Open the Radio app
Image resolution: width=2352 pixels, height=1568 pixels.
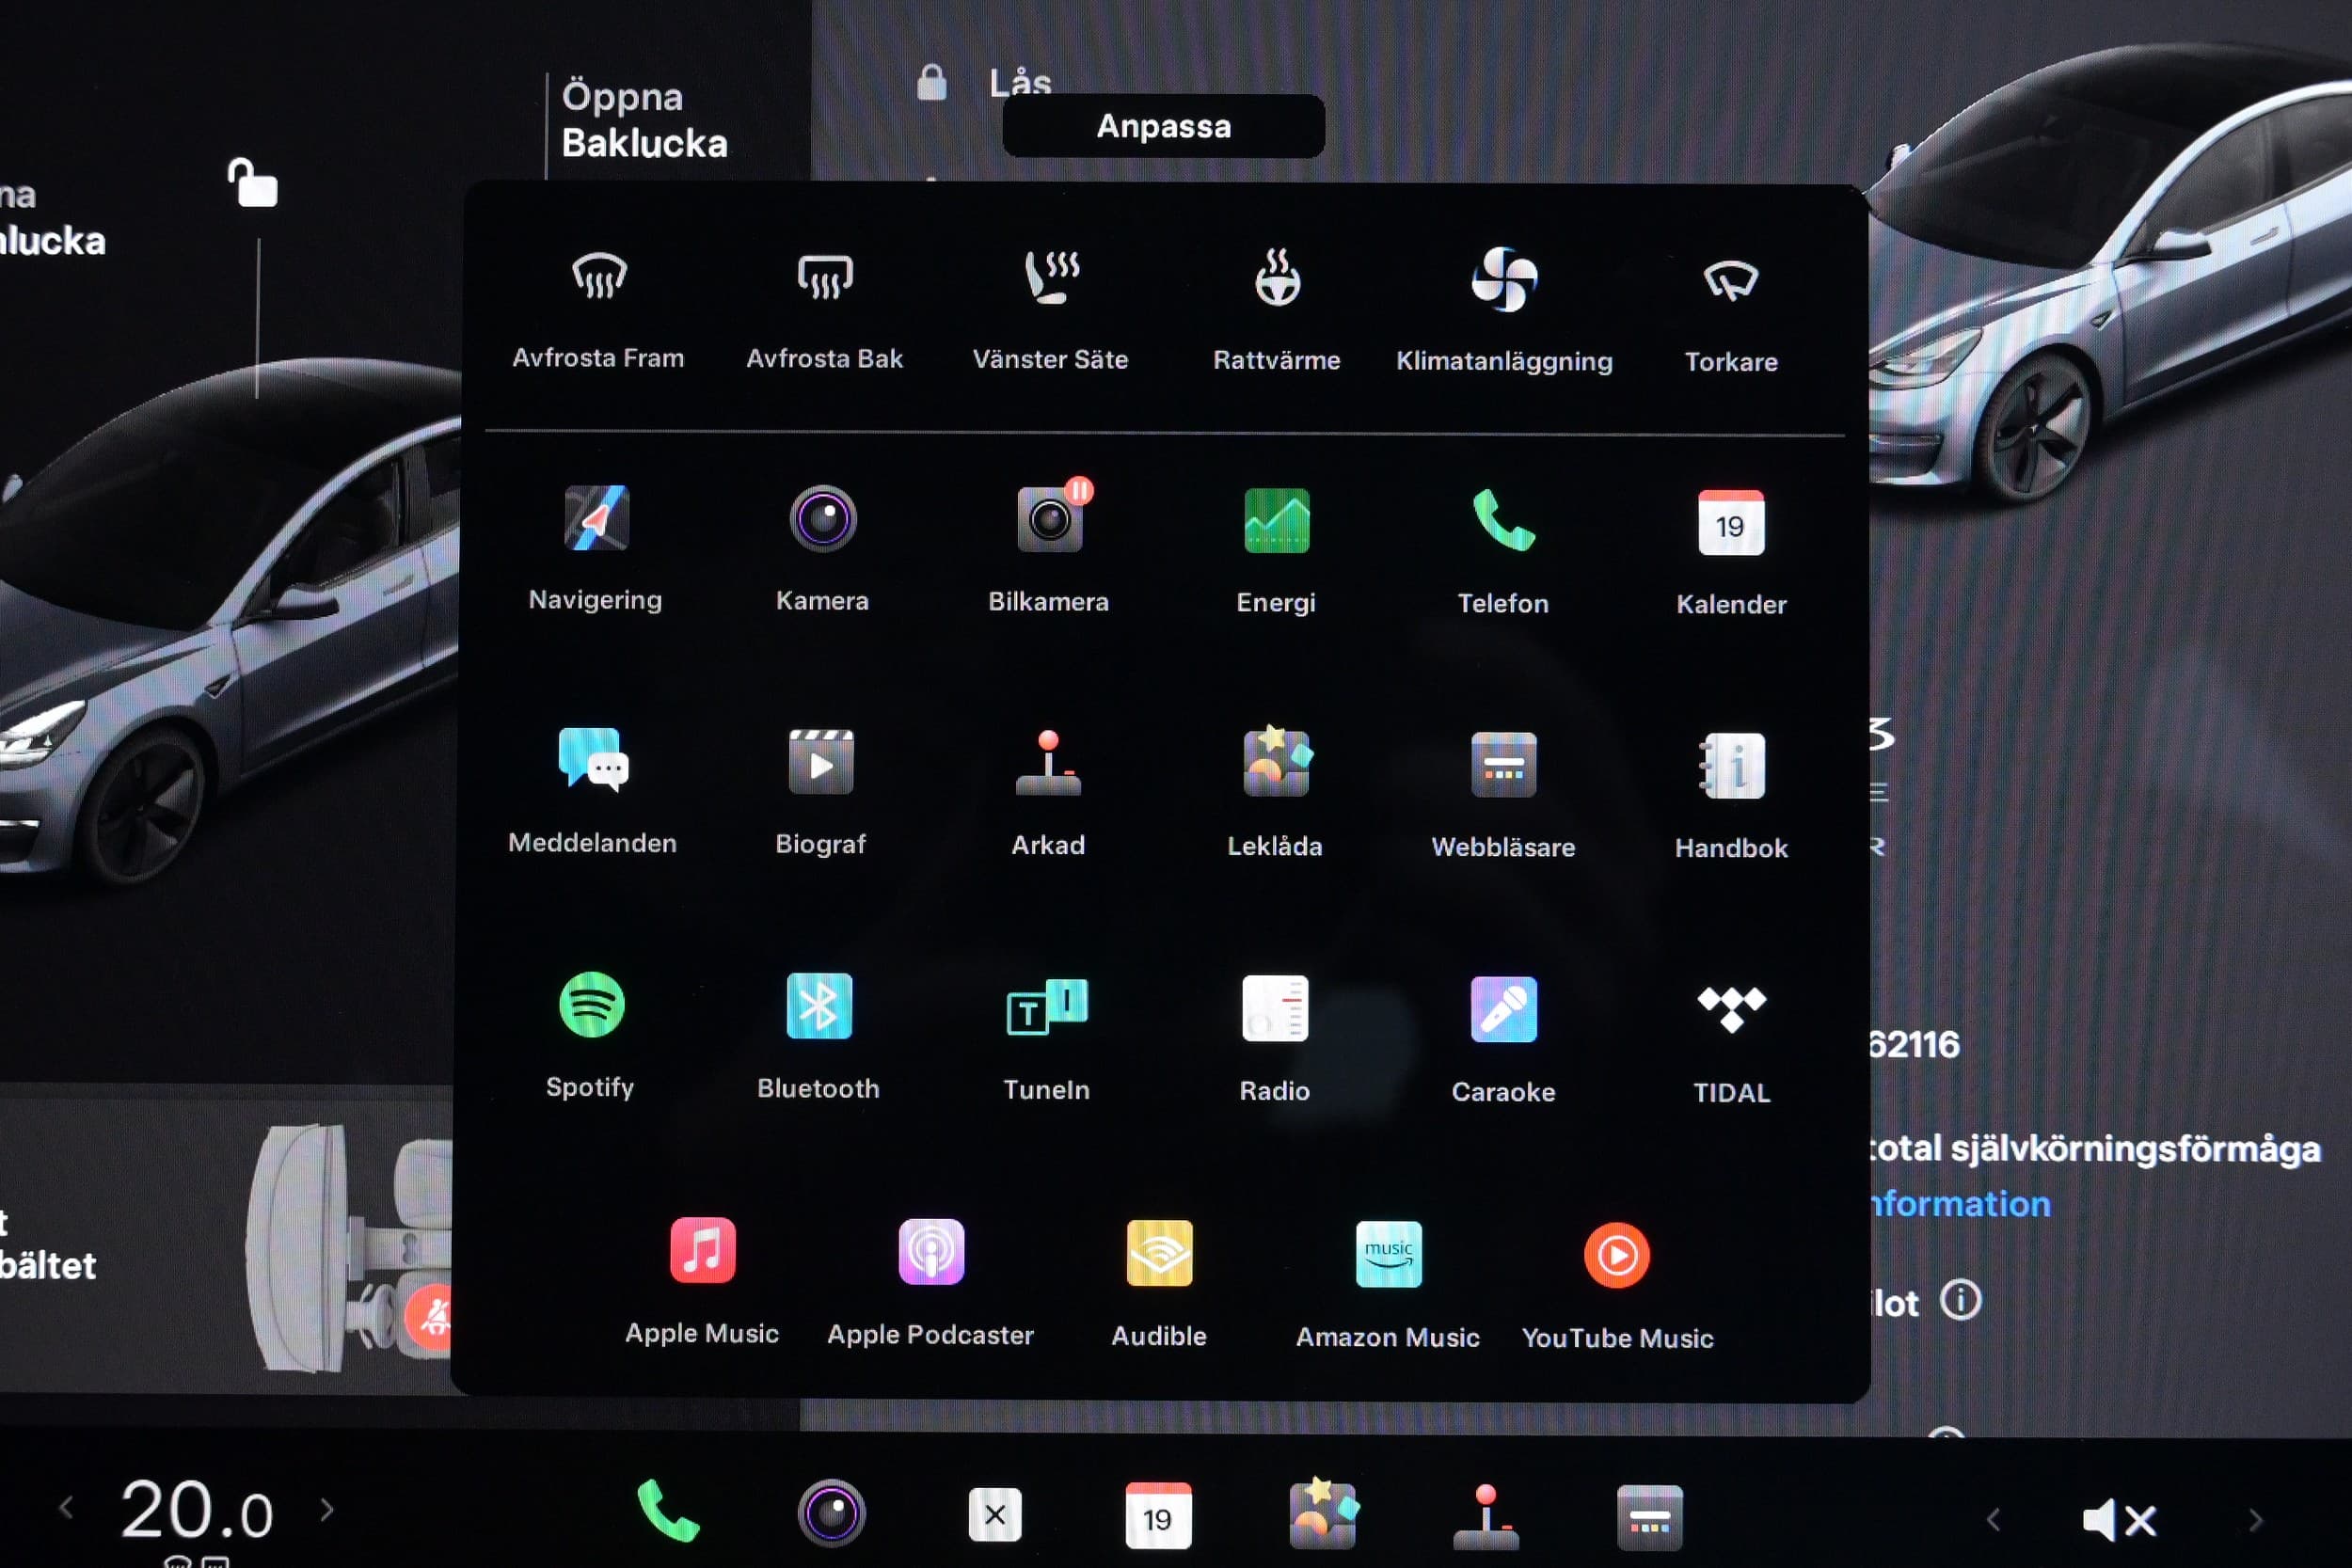click(x=1274, y=1039)
